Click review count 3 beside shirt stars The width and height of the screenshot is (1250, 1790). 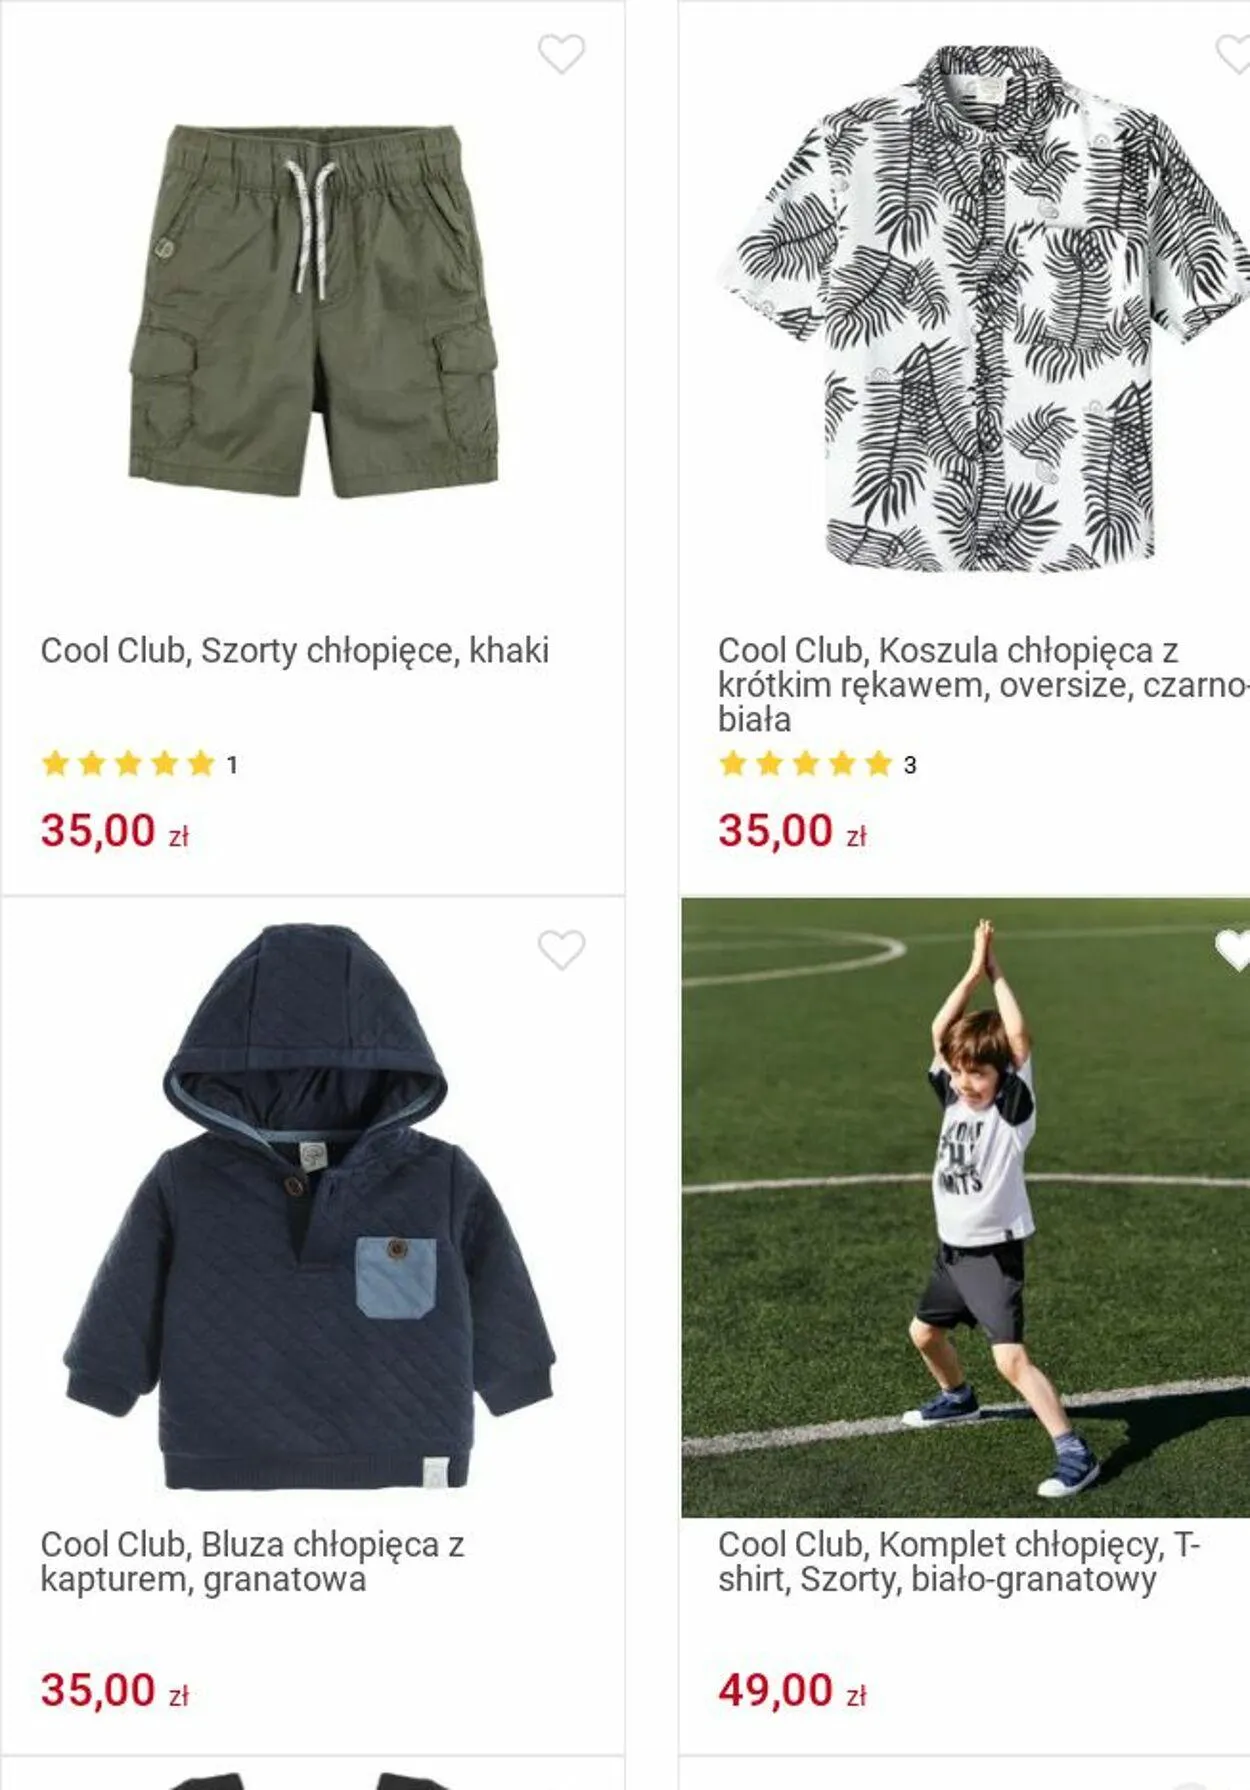coord(910,765)
